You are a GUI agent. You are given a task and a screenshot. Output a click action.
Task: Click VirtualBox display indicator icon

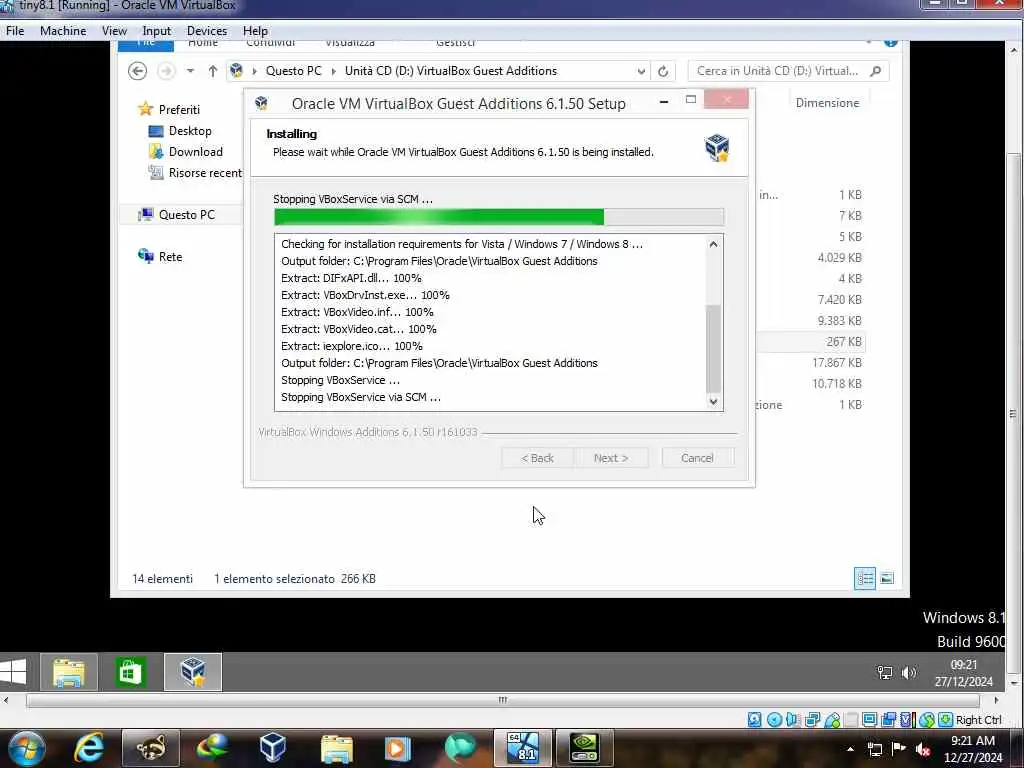[869, 720]
